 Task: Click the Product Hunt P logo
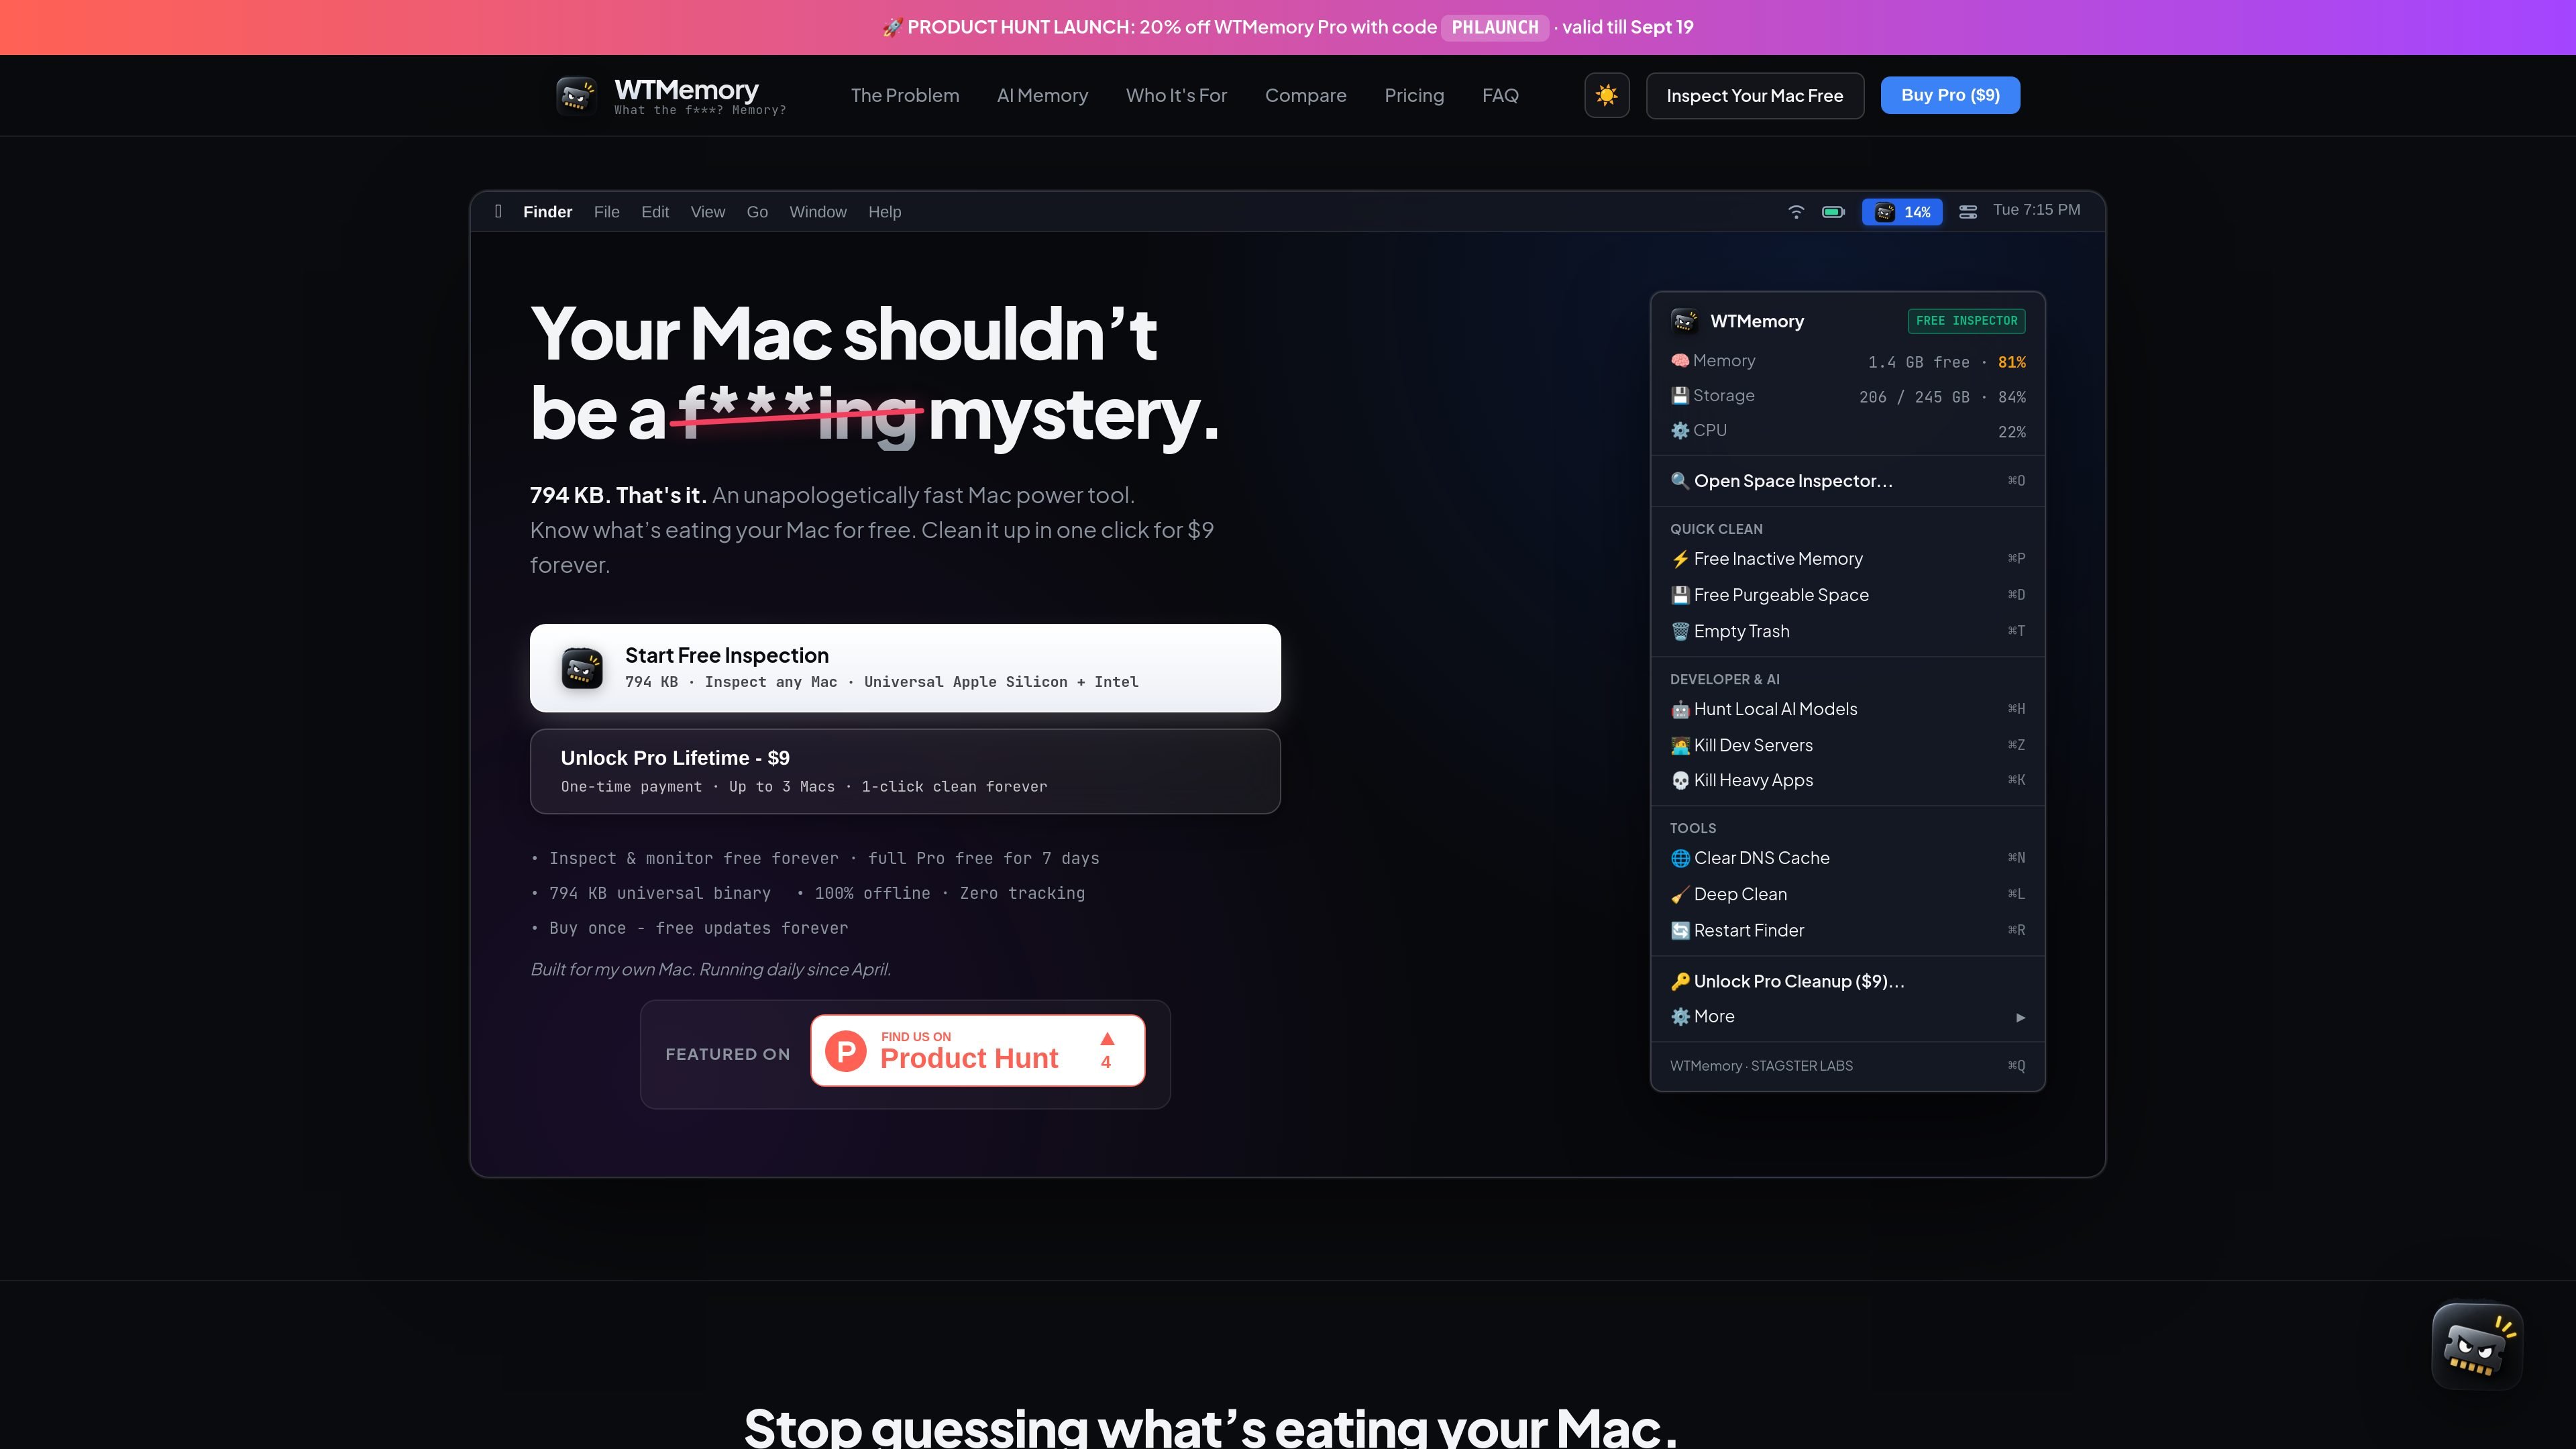coord(846,1051)
